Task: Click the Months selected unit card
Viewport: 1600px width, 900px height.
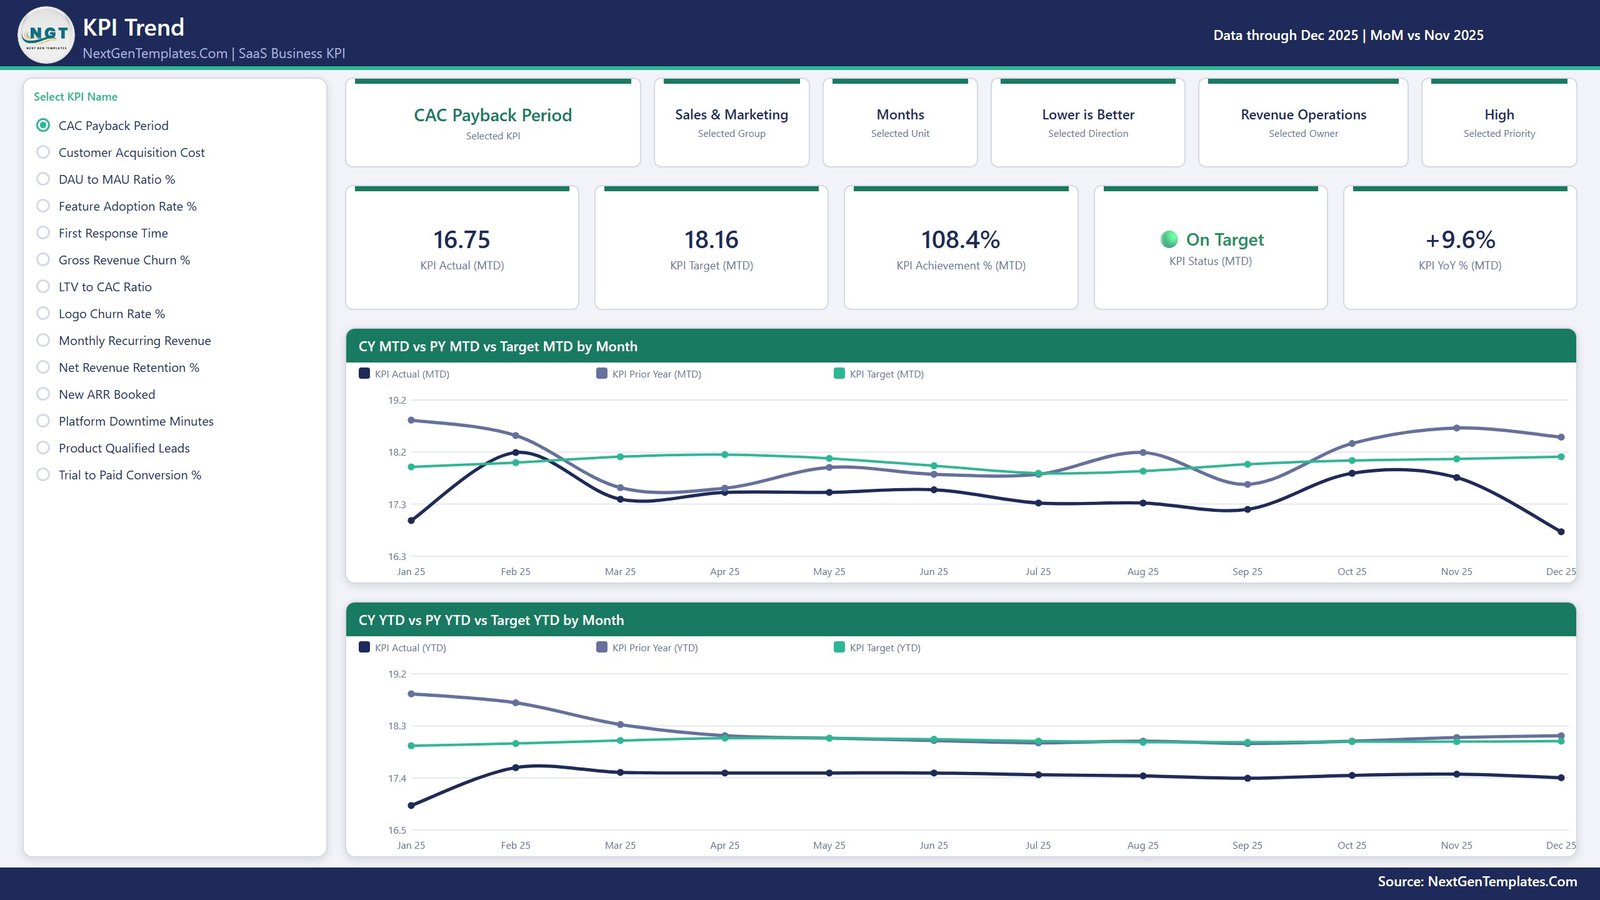Action: [900, 123]
